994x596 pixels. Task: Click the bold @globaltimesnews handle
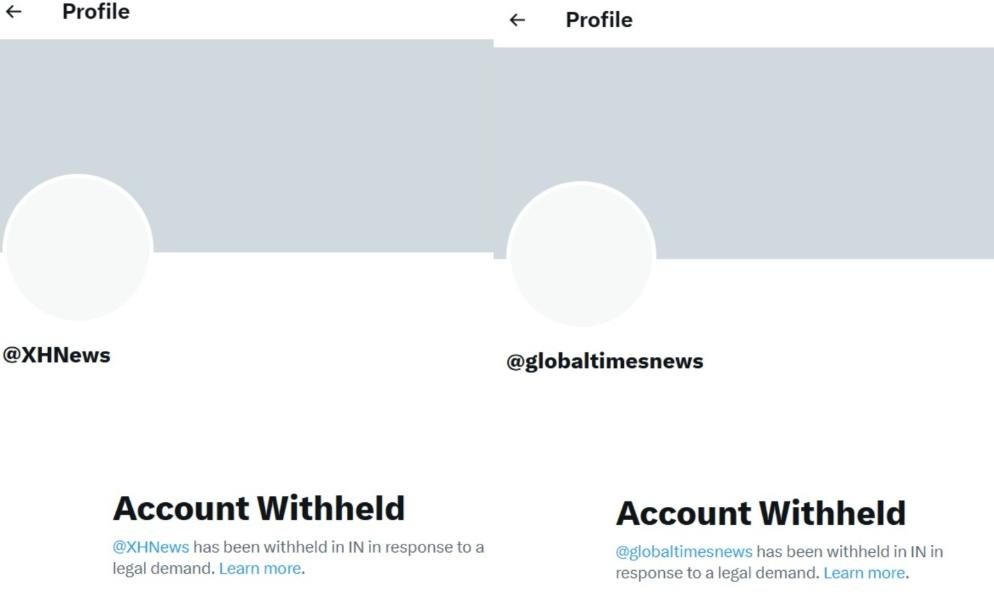pyautogui.click(x=605, y=361)
